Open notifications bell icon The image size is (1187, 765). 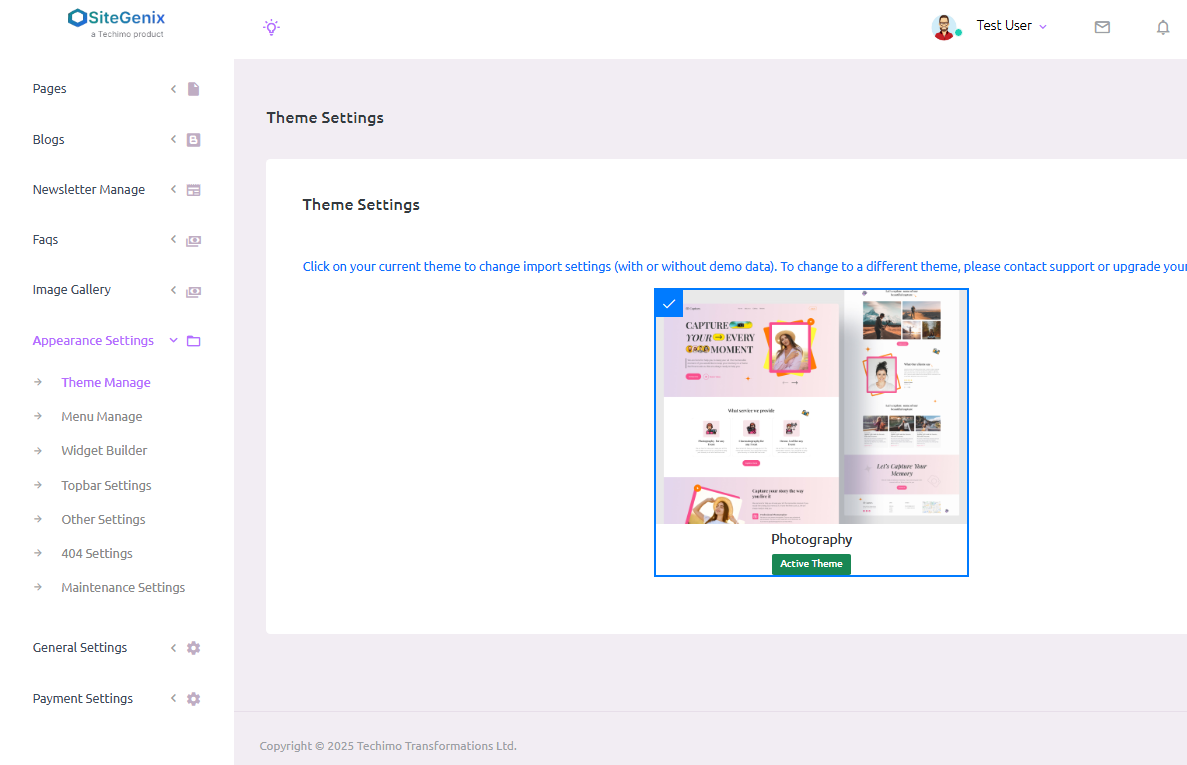coord(1163,27)
